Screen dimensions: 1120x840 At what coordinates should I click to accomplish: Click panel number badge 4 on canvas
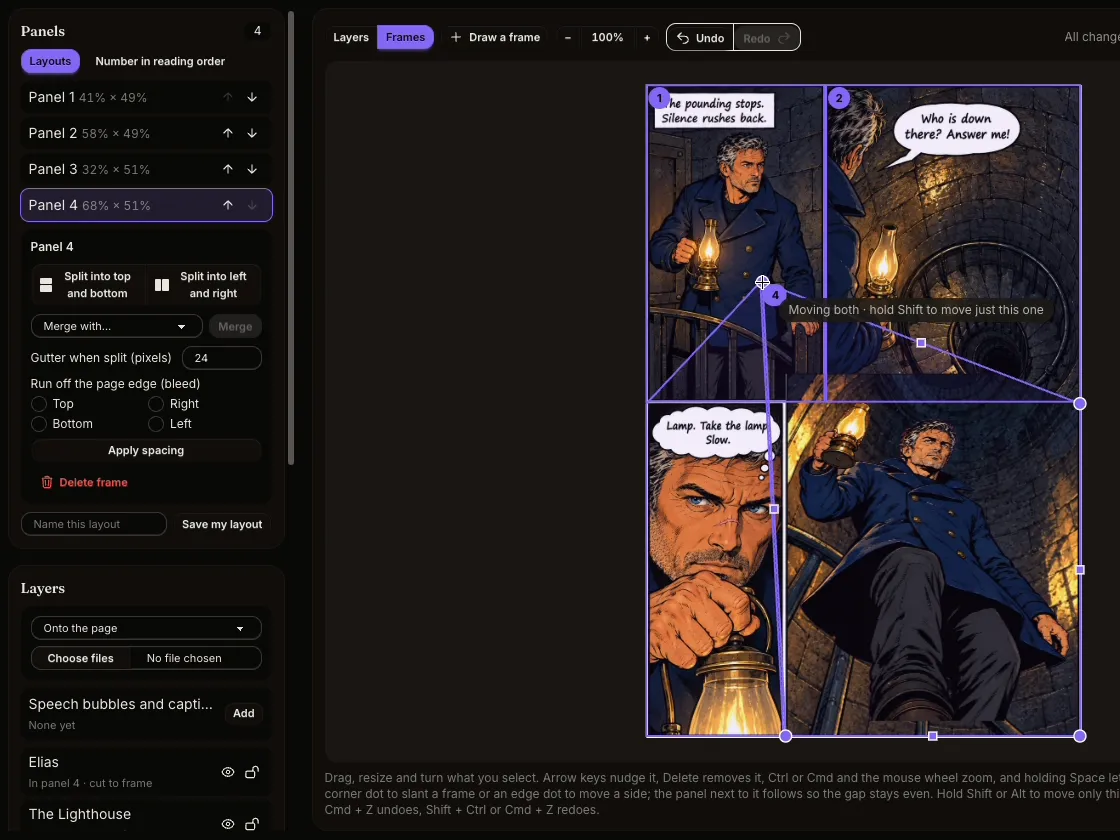point(775,295)
